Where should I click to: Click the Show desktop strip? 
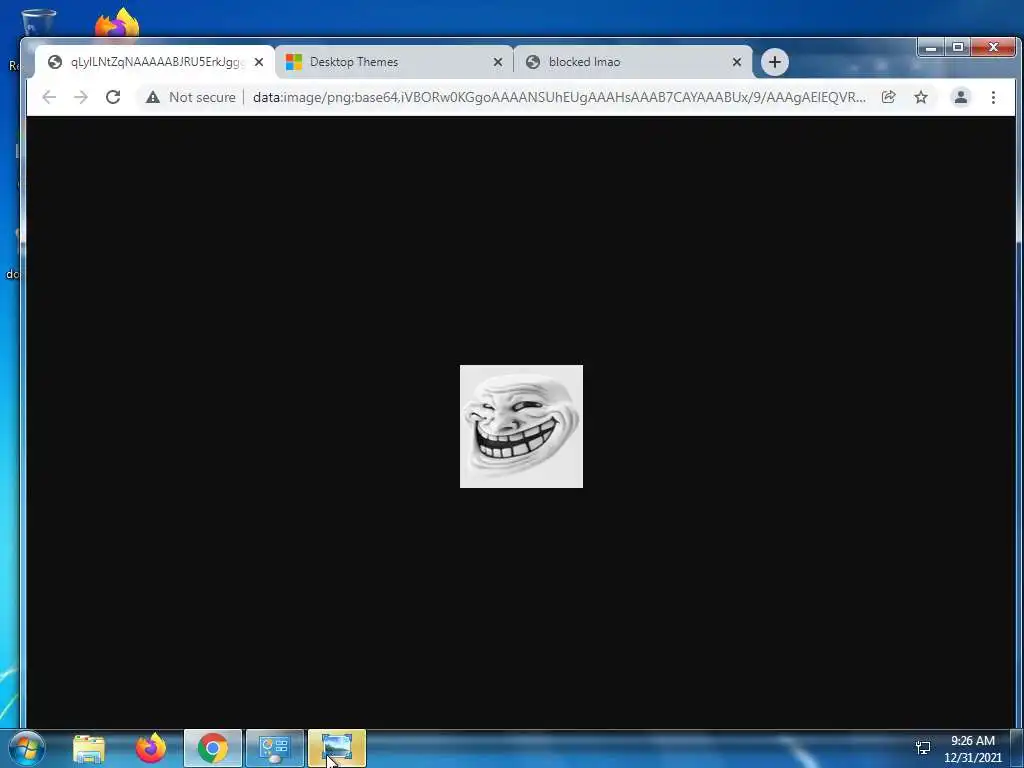1017,748
